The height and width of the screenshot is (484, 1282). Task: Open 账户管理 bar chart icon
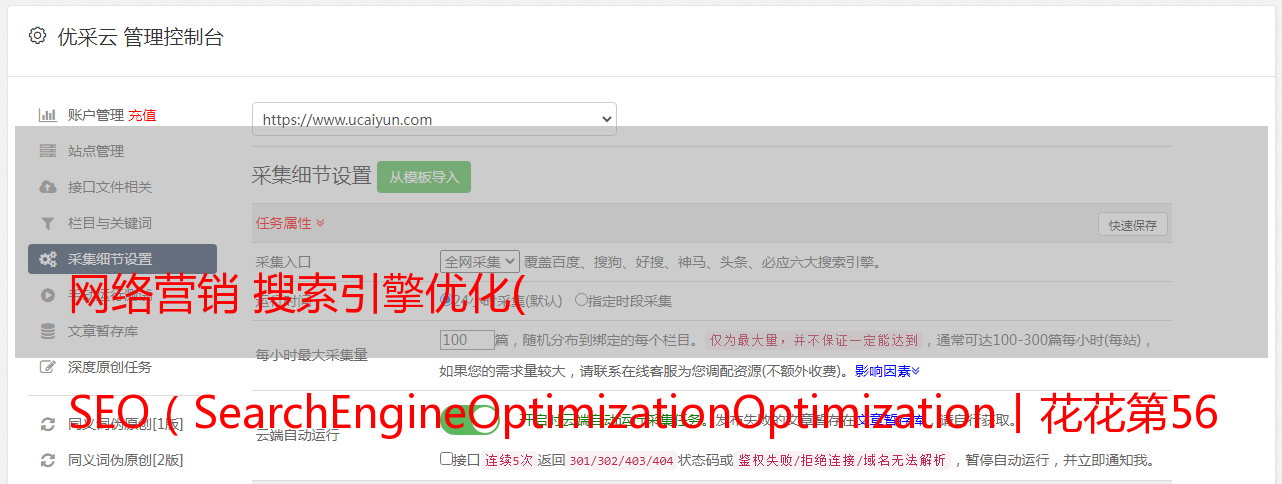click(x=47, y=115)
